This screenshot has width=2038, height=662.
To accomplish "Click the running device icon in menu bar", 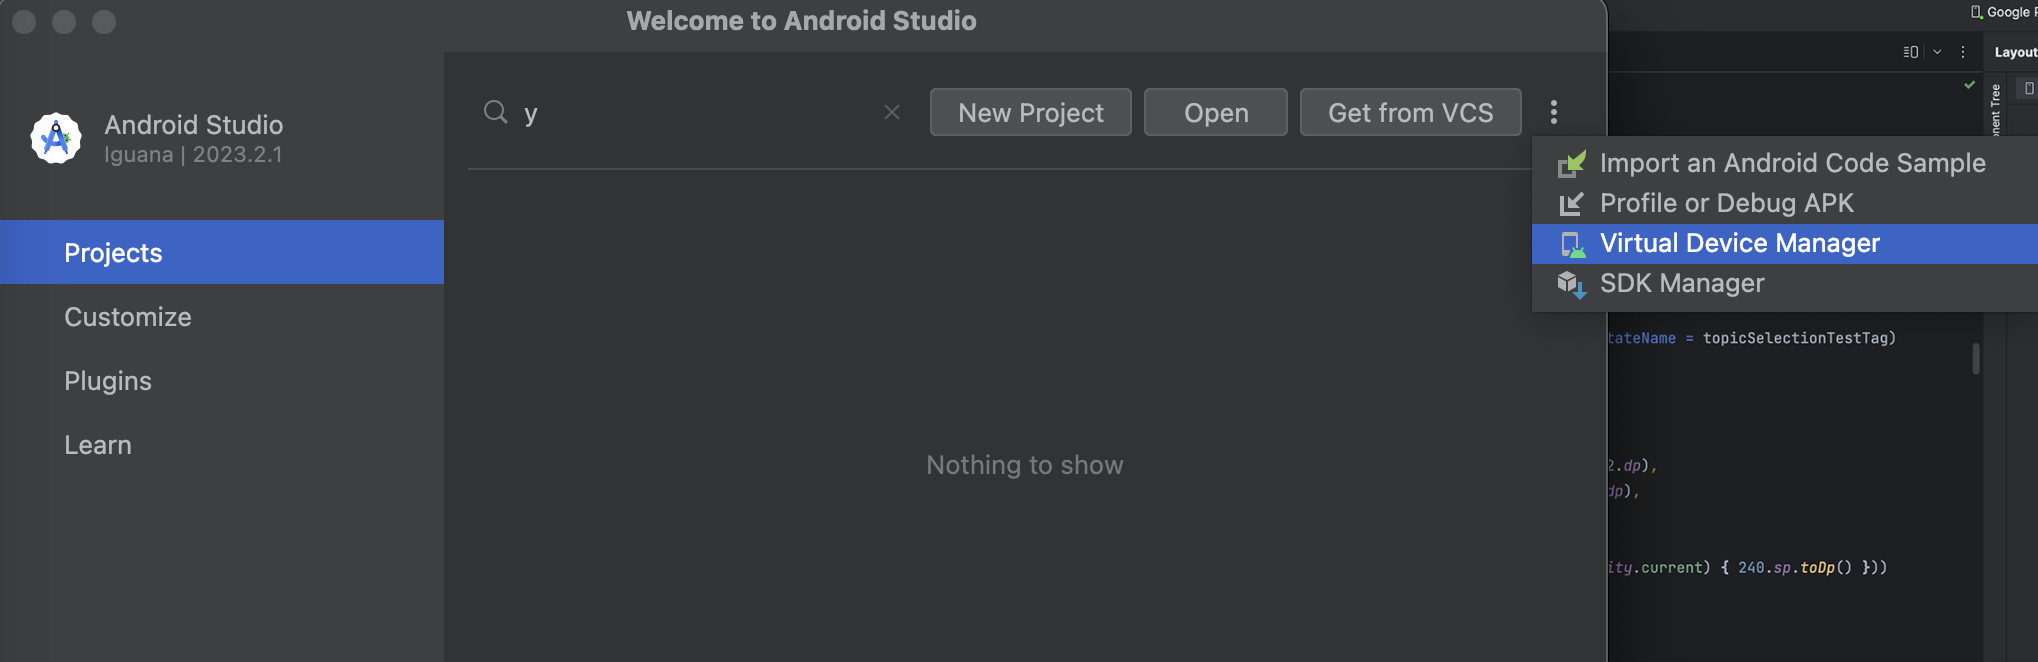I will click(x=1975, y=12).
